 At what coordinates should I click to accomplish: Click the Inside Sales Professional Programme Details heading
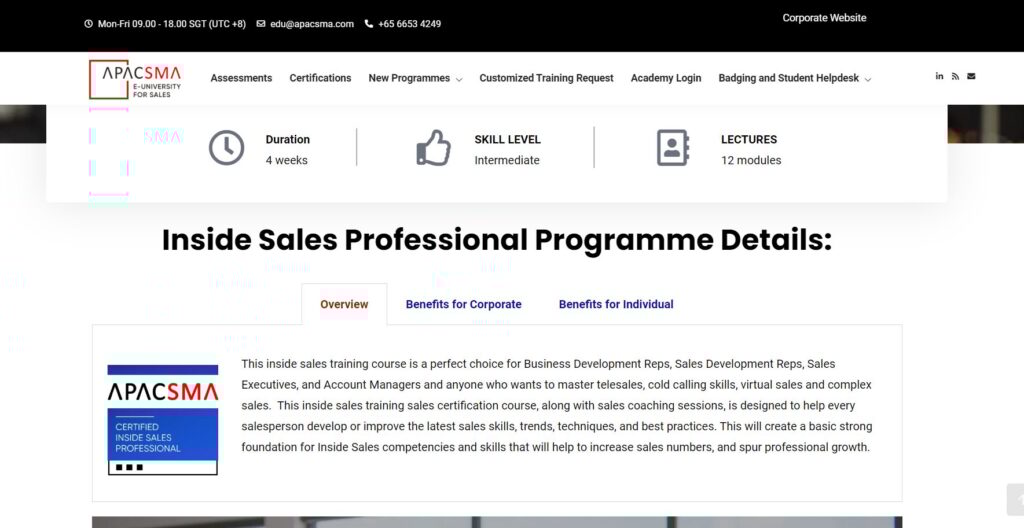click(497, 240)
